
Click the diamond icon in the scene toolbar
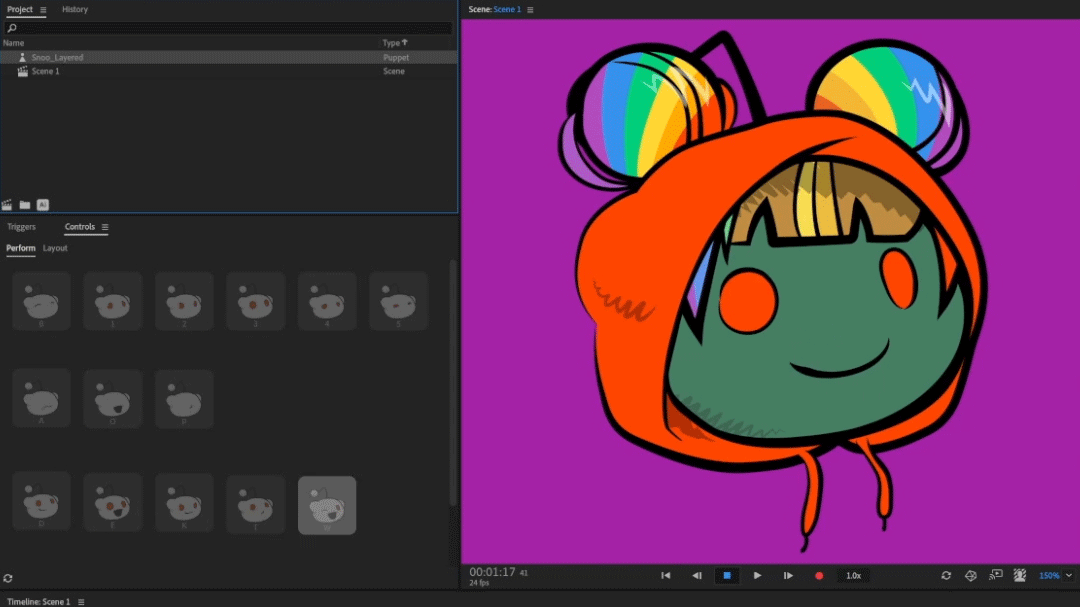969,575
